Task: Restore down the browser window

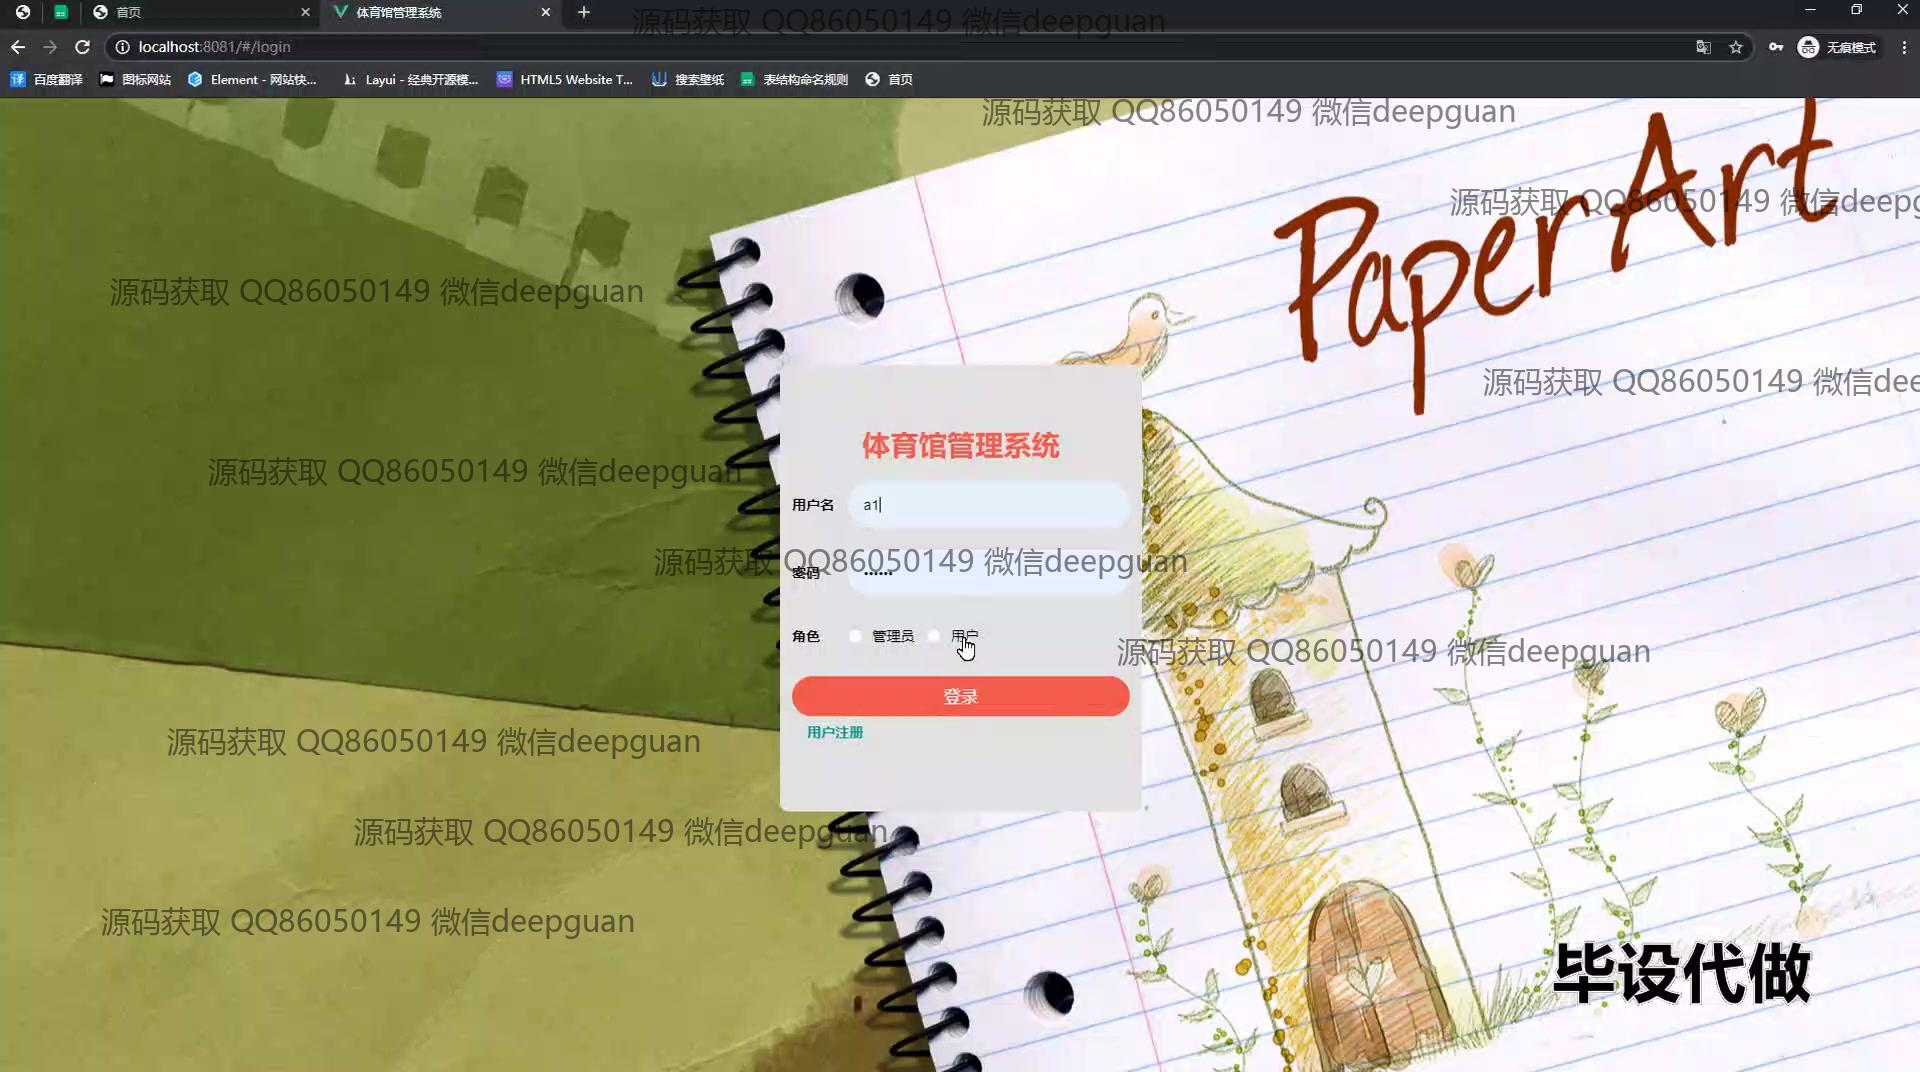Action: [1856, 10]
